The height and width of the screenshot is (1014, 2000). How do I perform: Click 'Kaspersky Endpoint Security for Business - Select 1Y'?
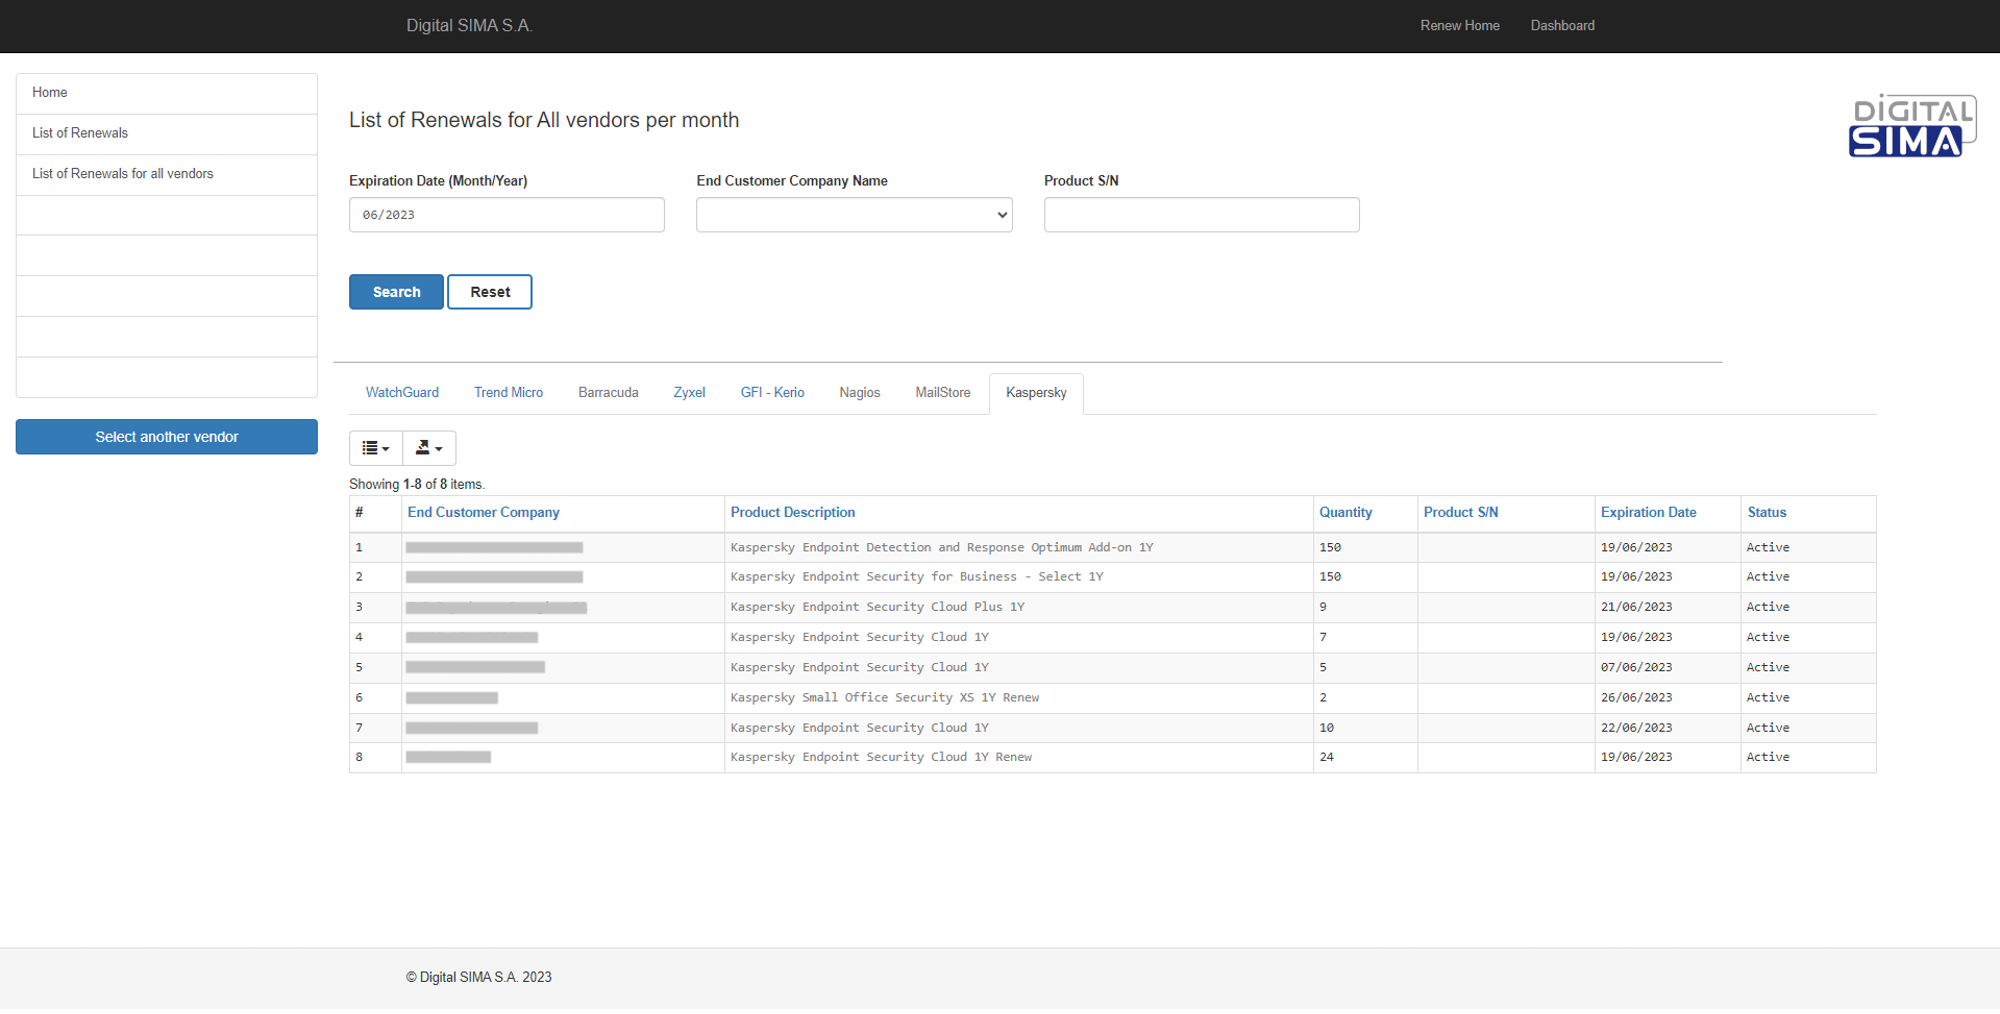coord(916,577)
